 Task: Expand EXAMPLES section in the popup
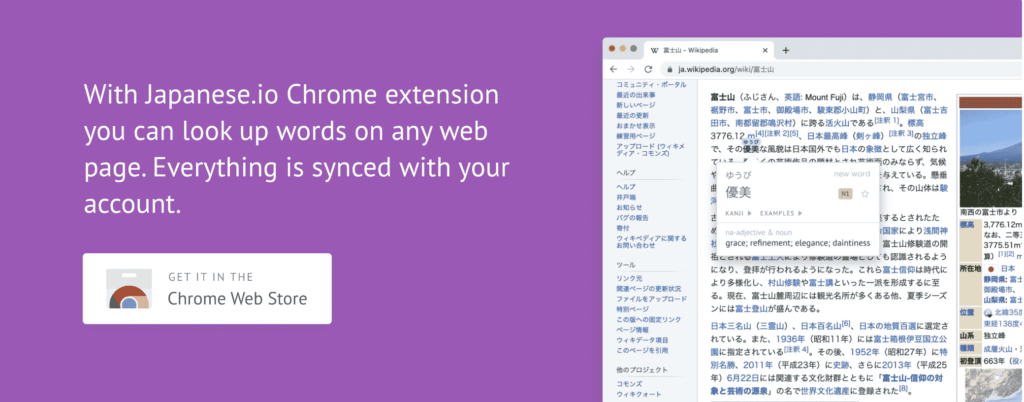tap(781, 213)
